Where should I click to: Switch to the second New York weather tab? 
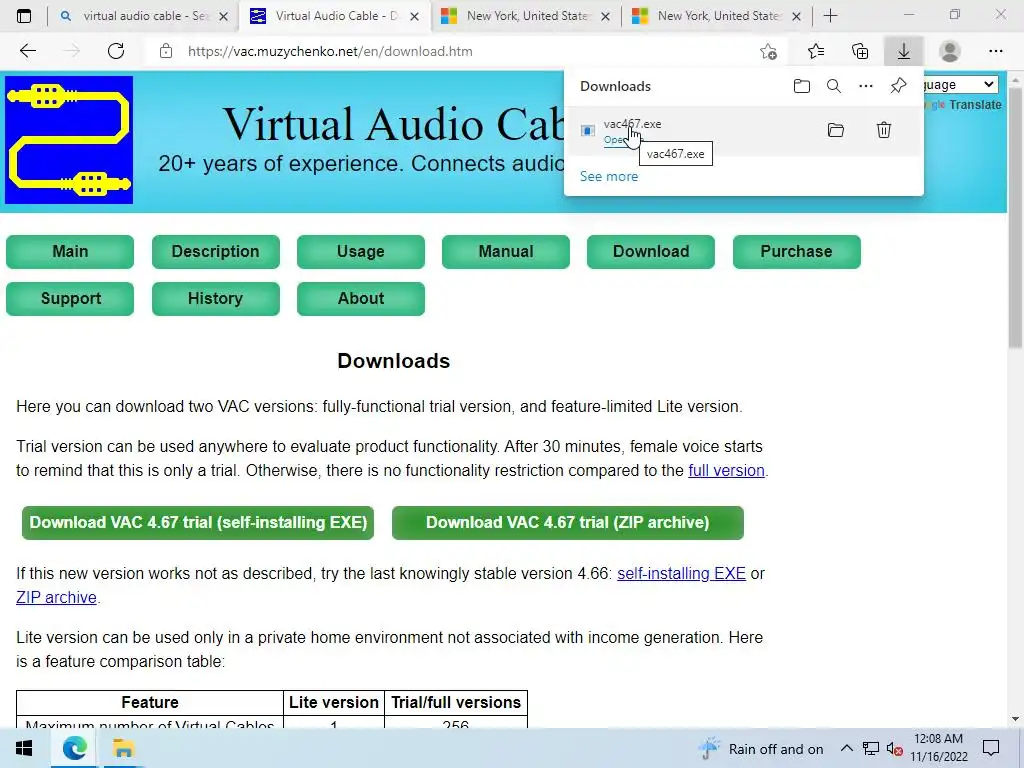tap(717, 16)
